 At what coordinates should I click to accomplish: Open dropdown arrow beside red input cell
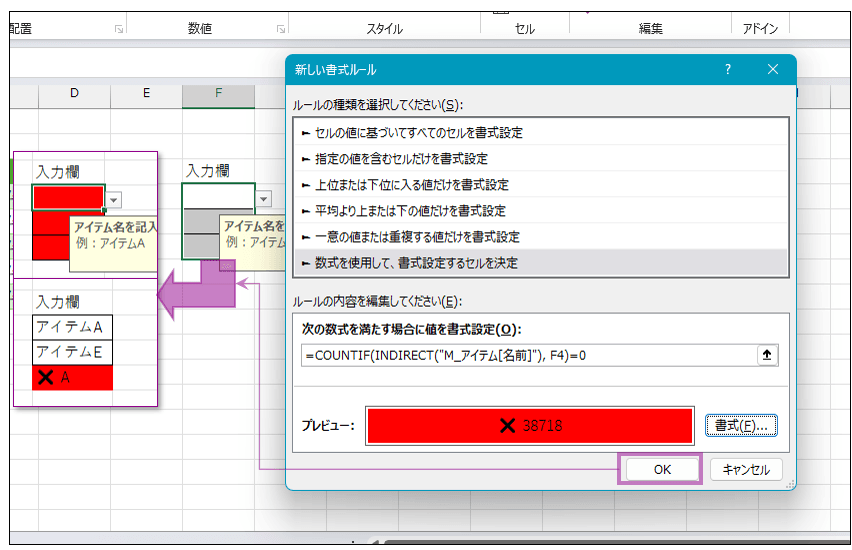(115, 199)
